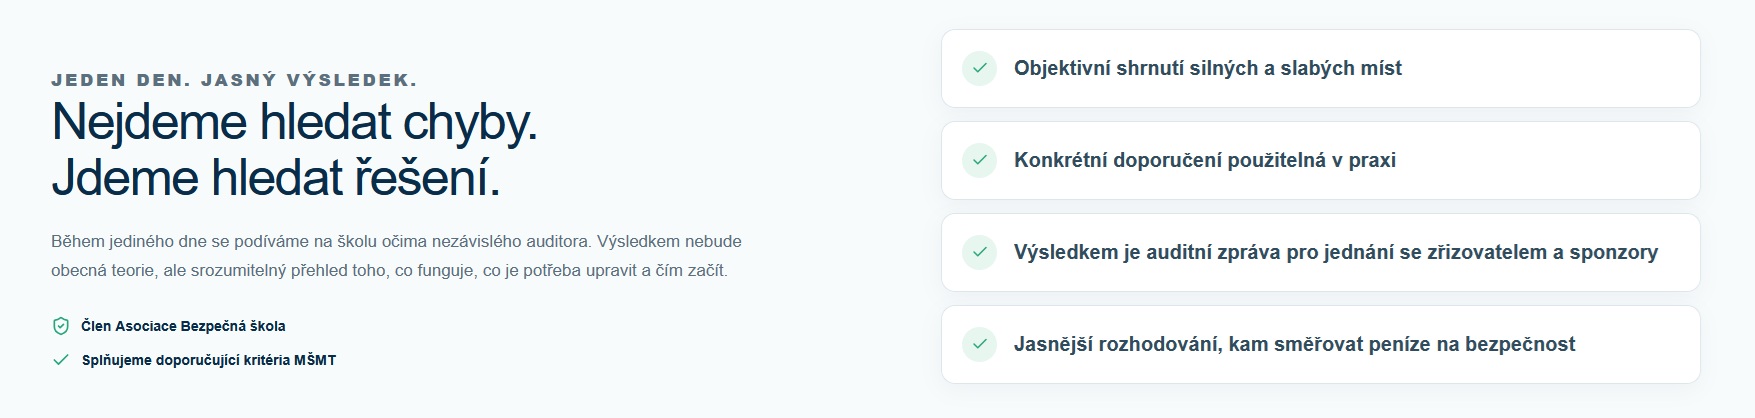Viewport: 1755px width, 418px height.
Task: Click the green tick before Splňujeme doporučující kritéria
Action: [x=61, y=360]
